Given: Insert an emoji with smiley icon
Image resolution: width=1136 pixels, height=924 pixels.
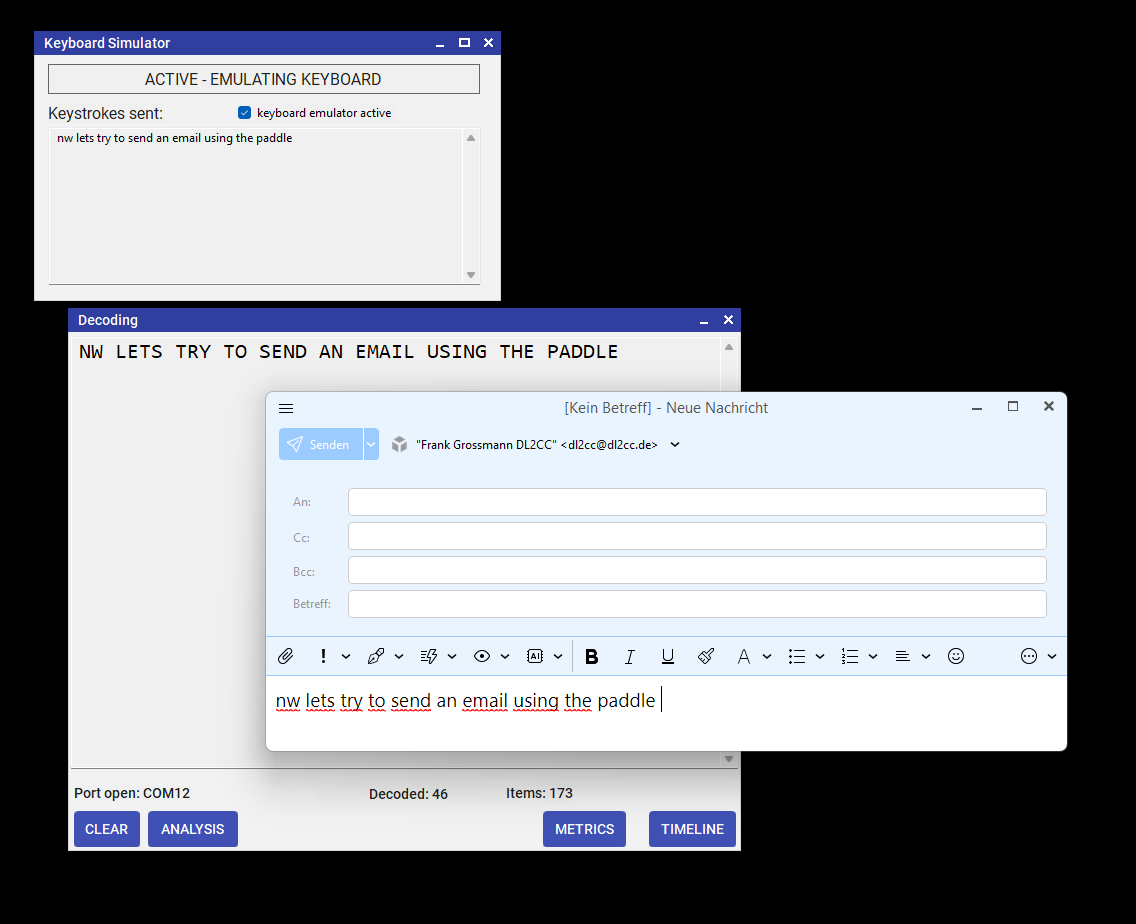Looking at the screenshot, I should coord(956,657).
